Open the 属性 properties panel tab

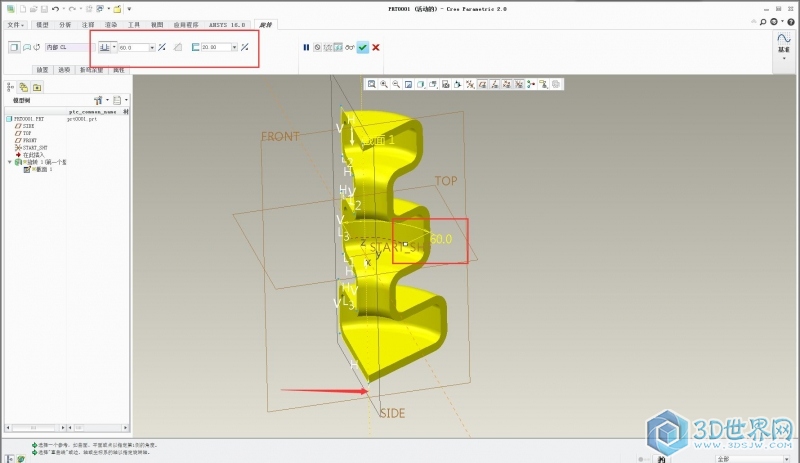[x=119, y=70]
